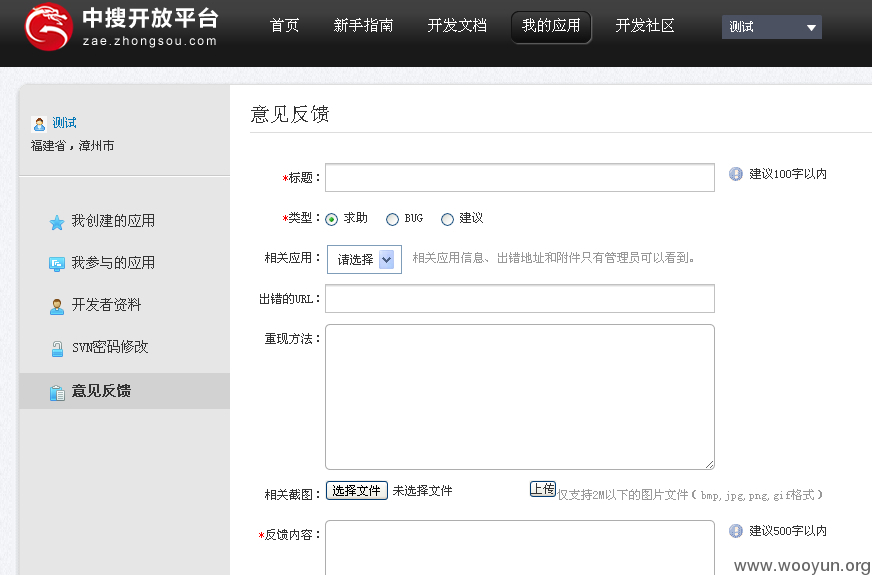Select the 求助 radio button
This screenshot has height=575, width=872.
pos(331,219)
